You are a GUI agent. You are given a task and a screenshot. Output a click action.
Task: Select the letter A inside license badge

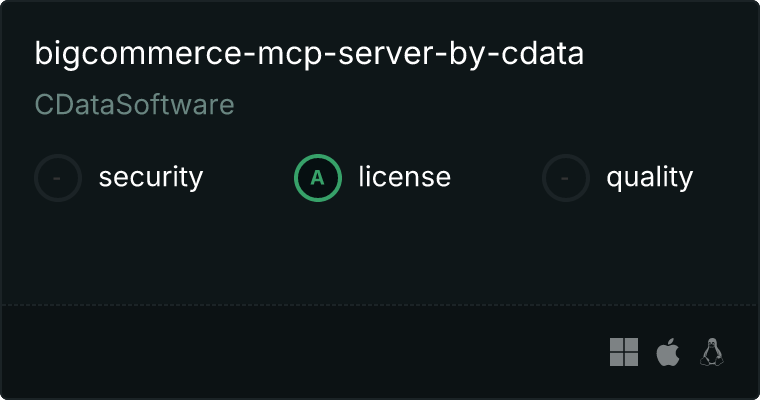(x=318, y=178)
